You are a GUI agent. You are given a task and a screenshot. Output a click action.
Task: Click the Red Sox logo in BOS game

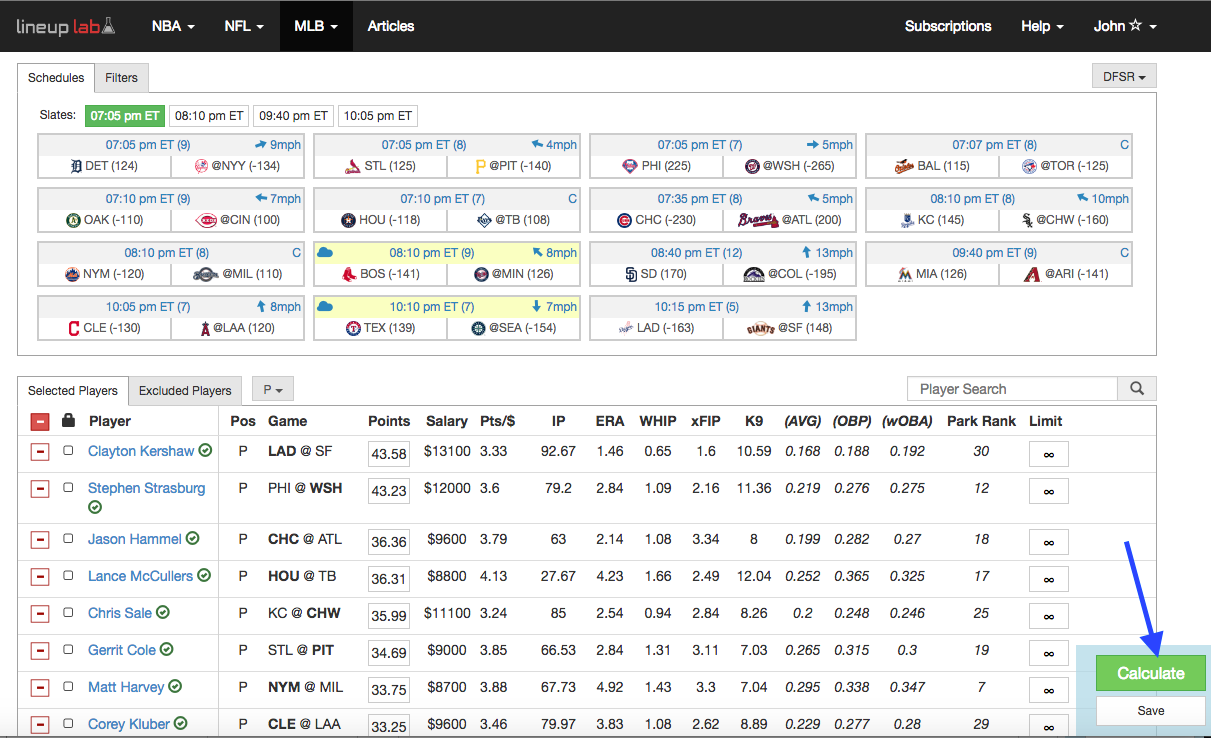coord(349,274)
